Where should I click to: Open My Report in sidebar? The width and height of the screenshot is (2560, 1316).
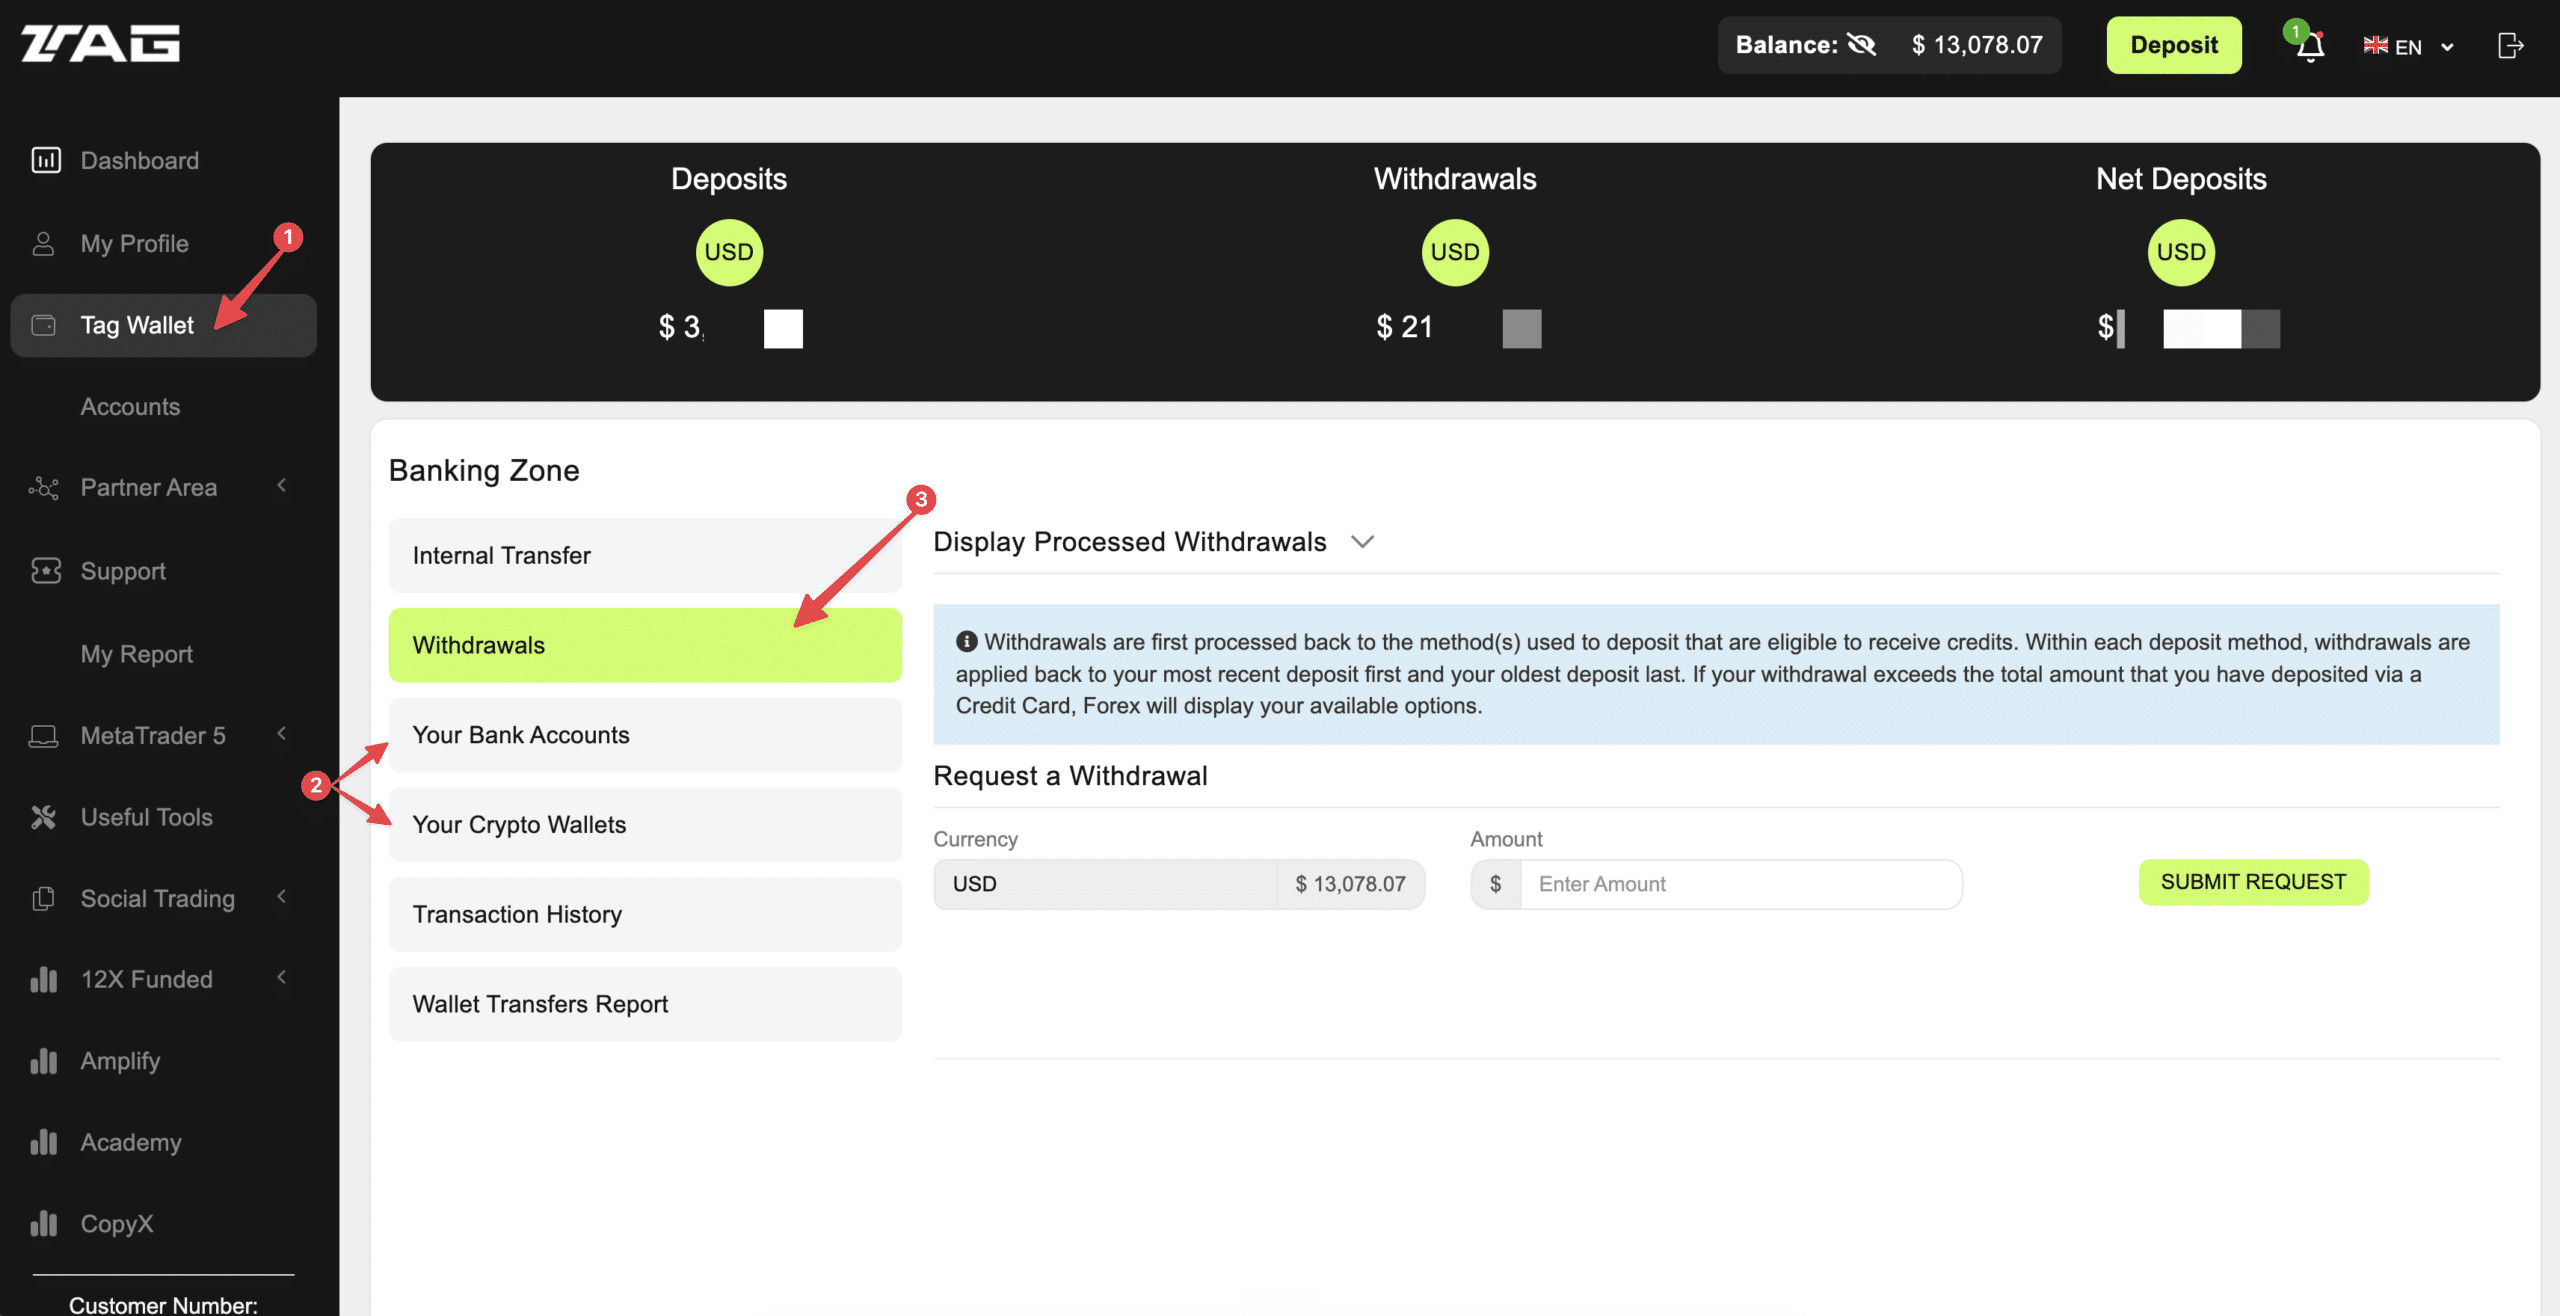click(136, 654)
